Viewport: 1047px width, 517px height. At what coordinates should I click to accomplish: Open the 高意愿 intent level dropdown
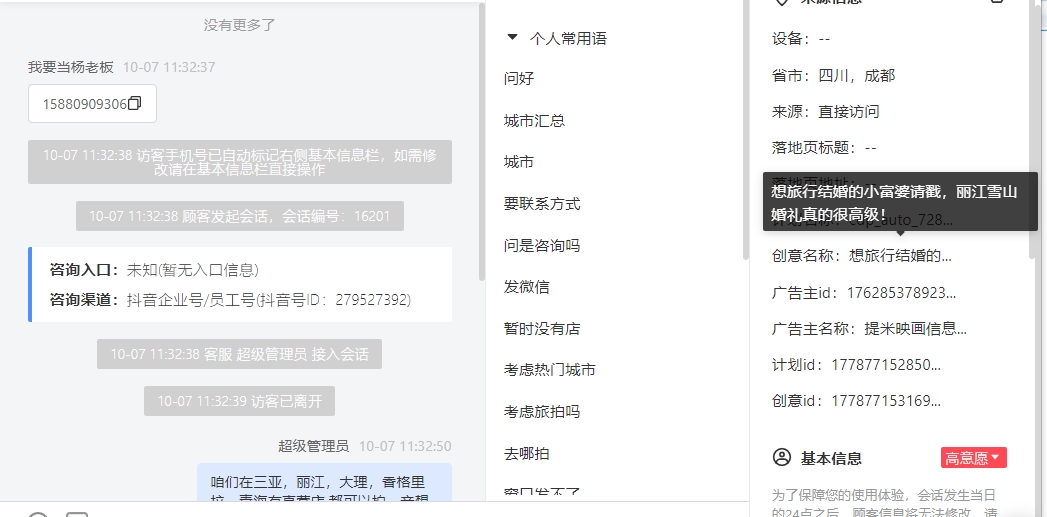coord(974,458)
